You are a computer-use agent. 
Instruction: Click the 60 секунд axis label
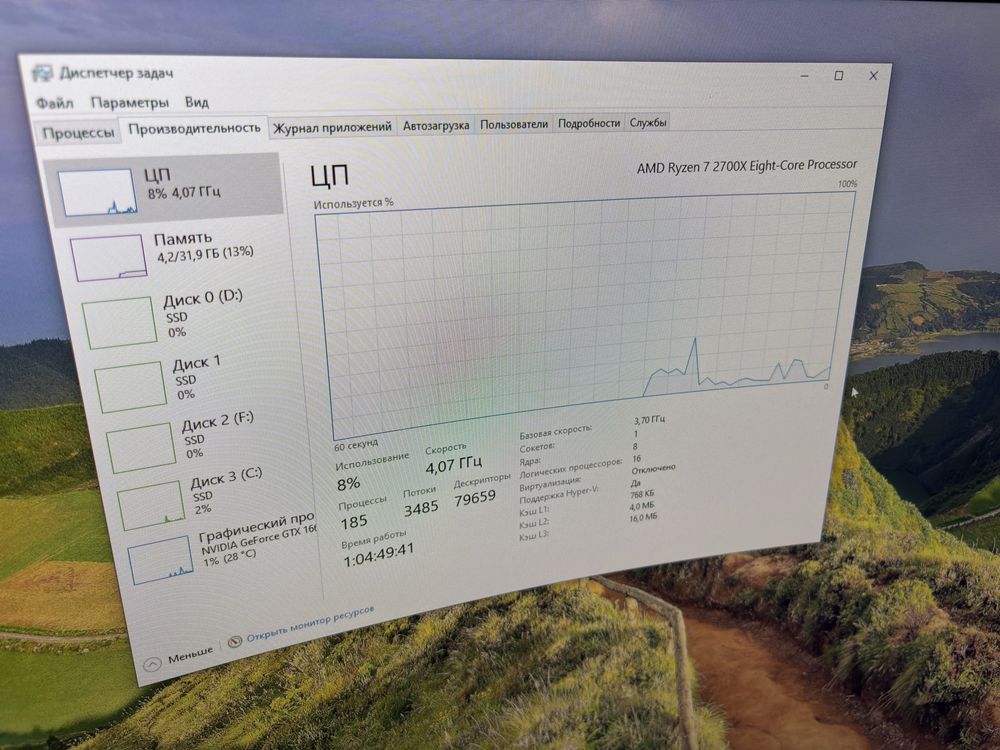click(356, 444)
